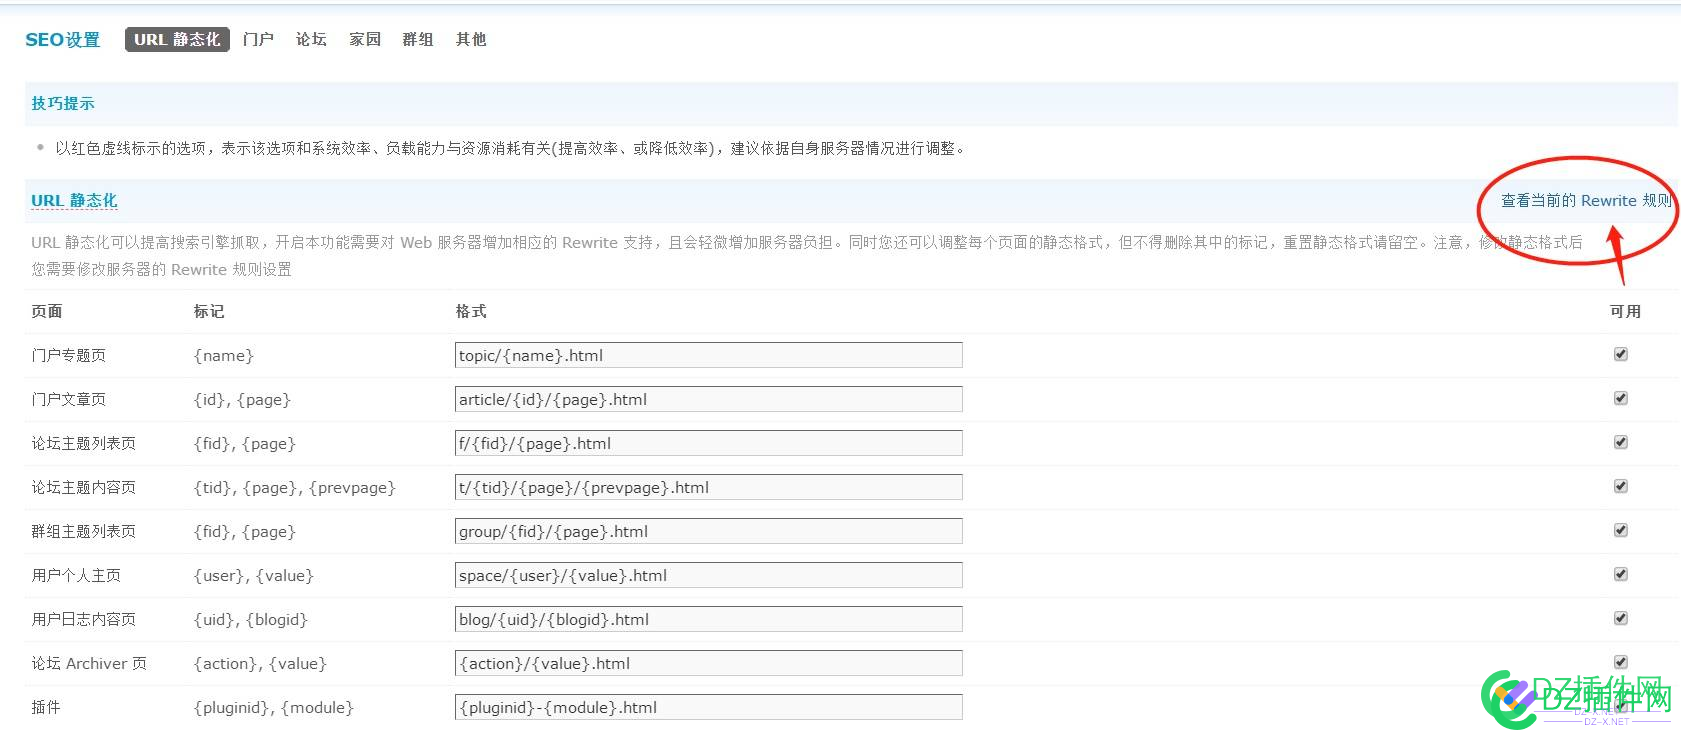1681x735 pixels.
Task: Click the SEO设置 page title
Action: (63, 39)
